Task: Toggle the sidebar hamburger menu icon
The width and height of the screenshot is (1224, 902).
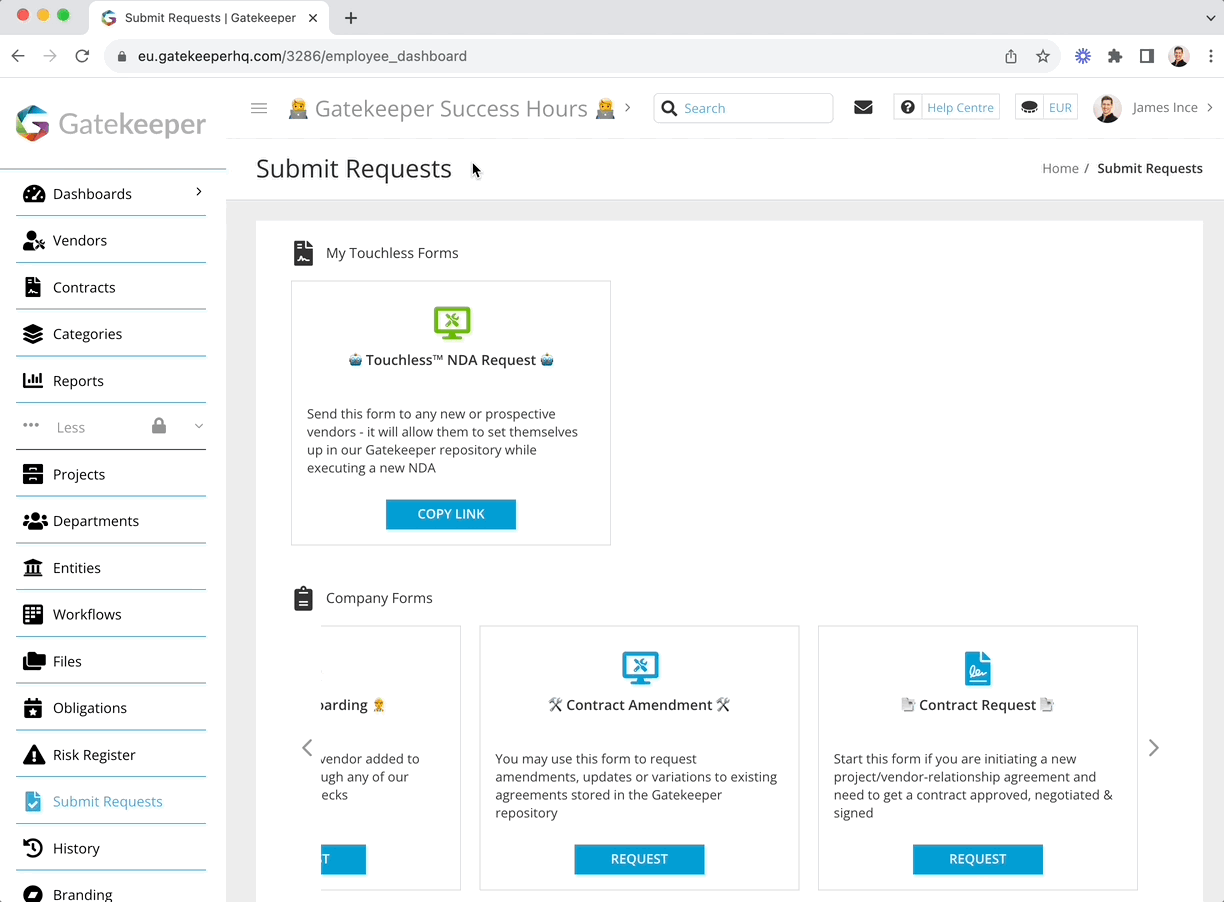Action: [259, 108]
